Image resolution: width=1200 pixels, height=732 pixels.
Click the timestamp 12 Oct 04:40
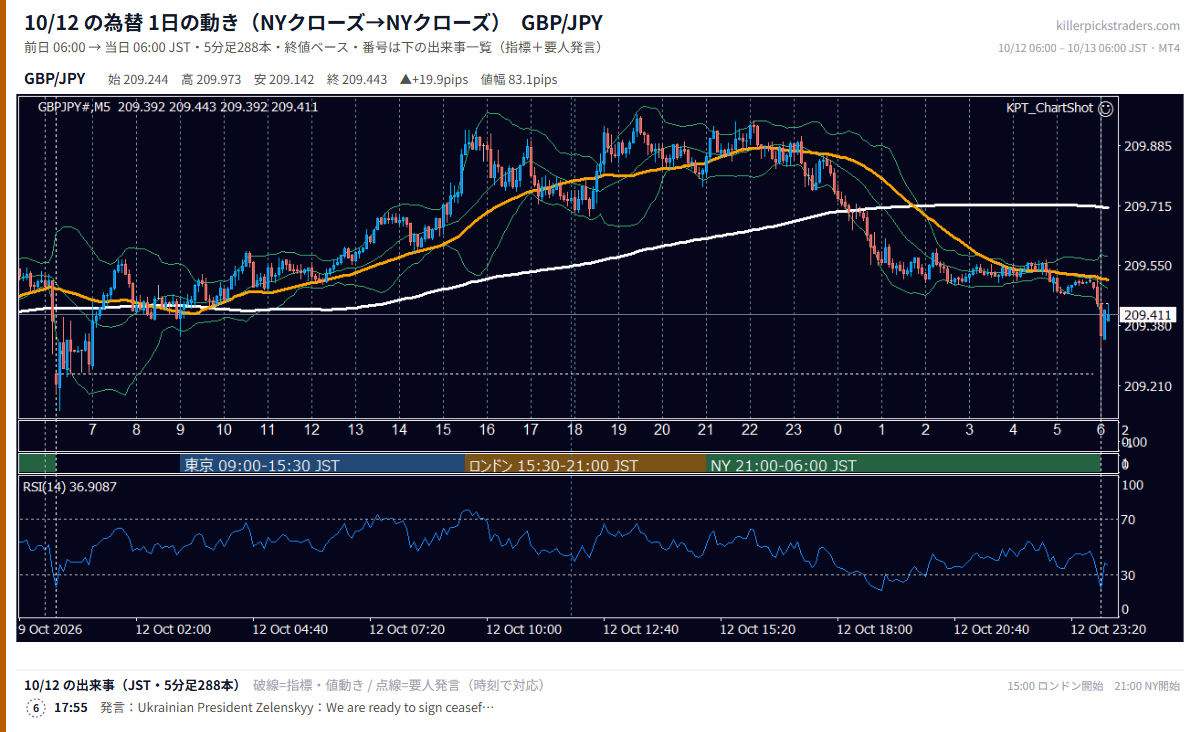[x=290, y=629]
